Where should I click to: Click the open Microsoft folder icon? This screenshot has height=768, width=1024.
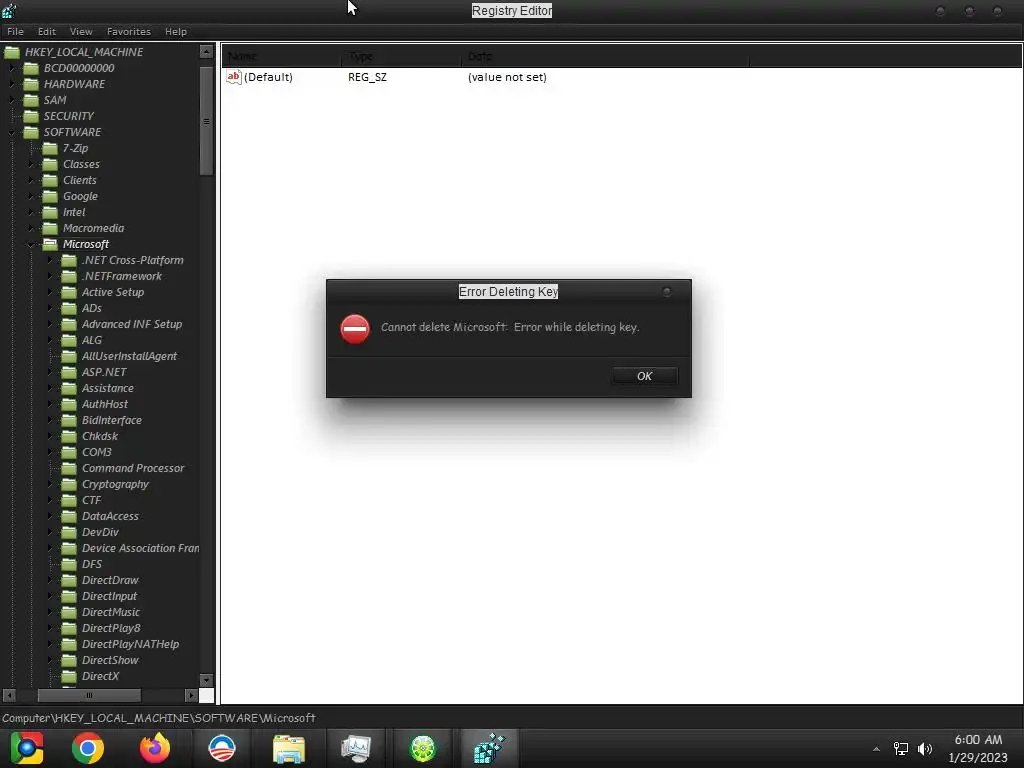point(50,244)
